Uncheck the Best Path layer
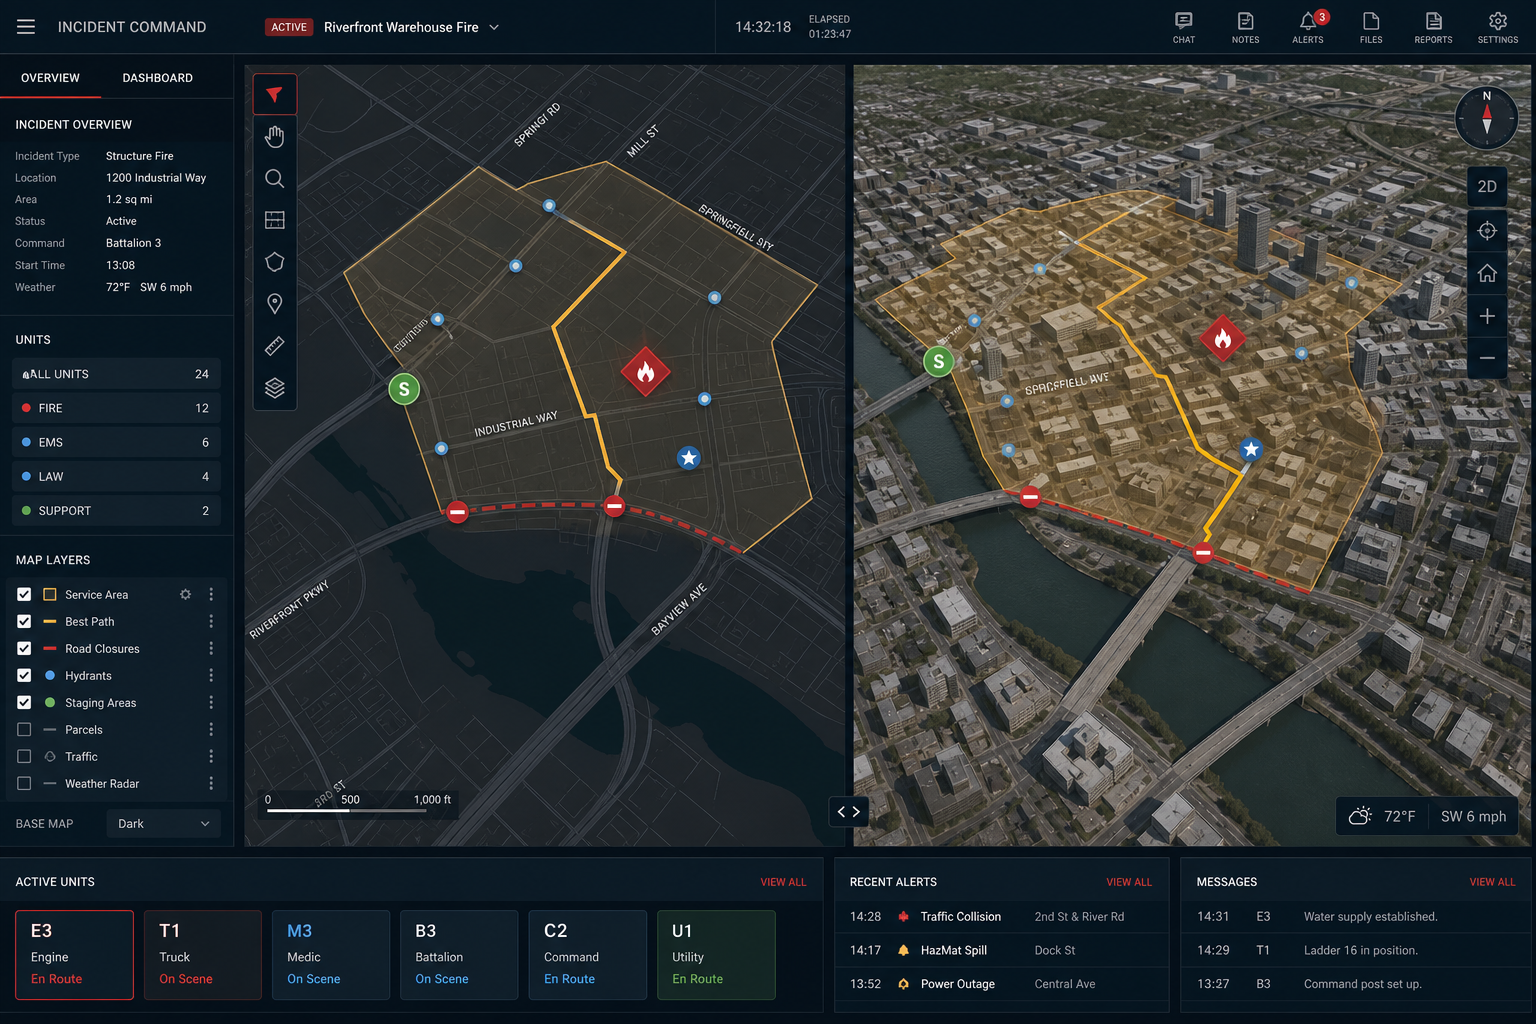 [24, 621]
